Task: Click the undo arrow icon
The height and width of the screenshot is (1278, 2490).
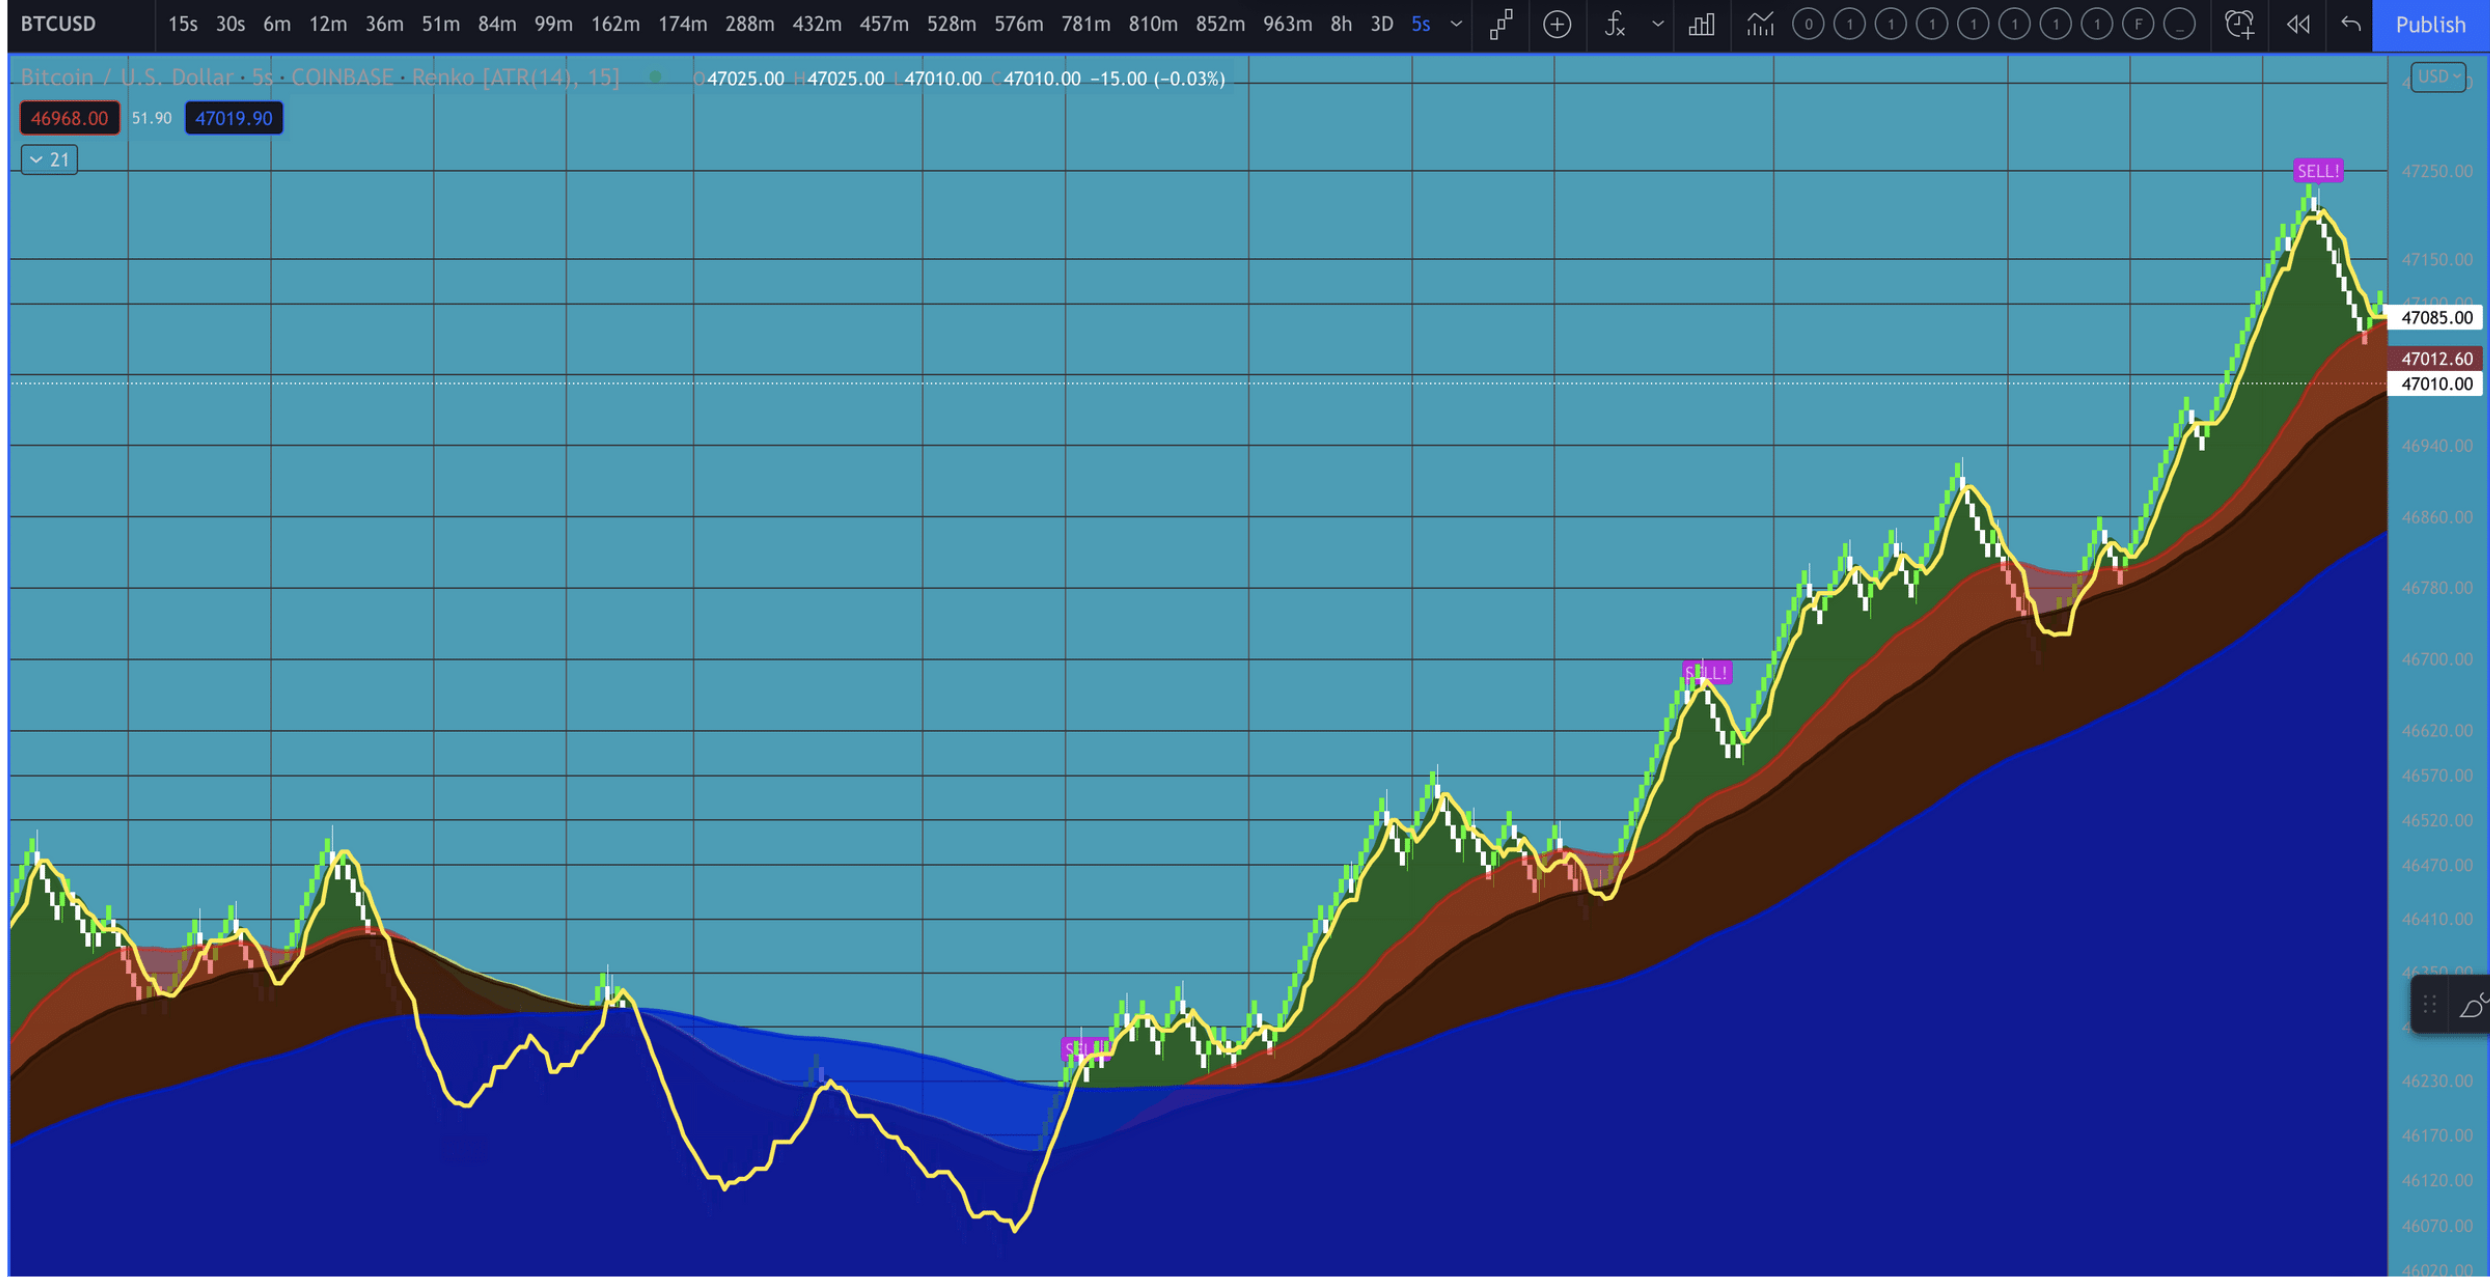Action: (2351, 24)
